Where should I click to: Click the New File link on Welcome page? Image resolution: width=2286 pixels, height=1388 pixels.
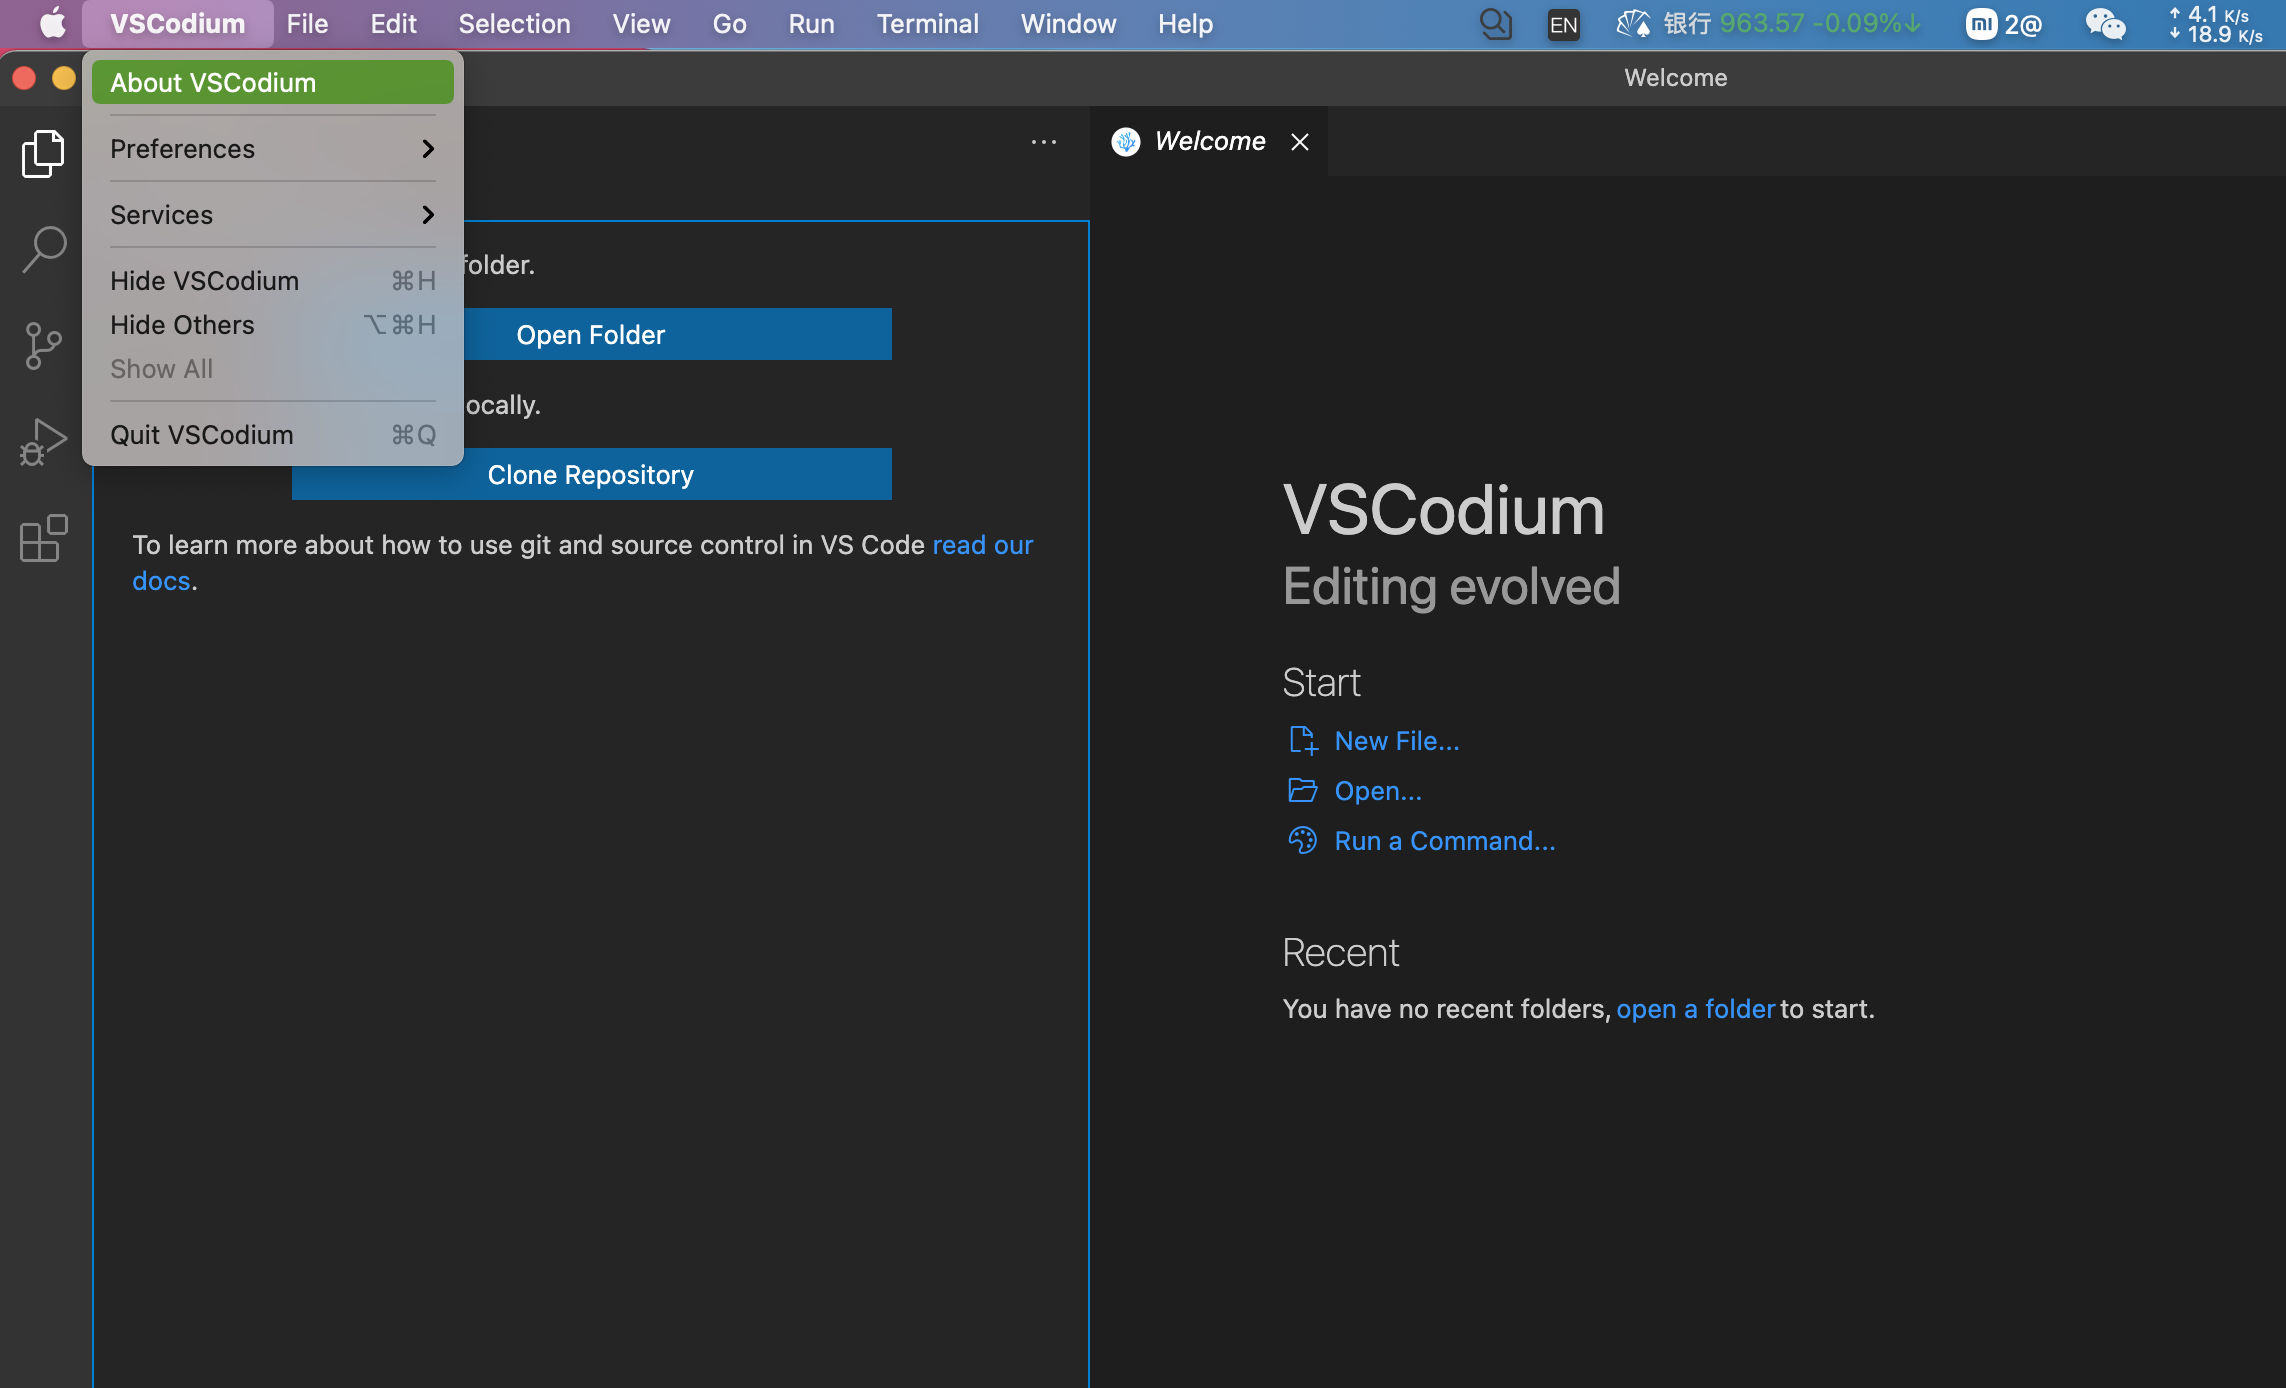pyautogui.click(x=1396, y=740)
